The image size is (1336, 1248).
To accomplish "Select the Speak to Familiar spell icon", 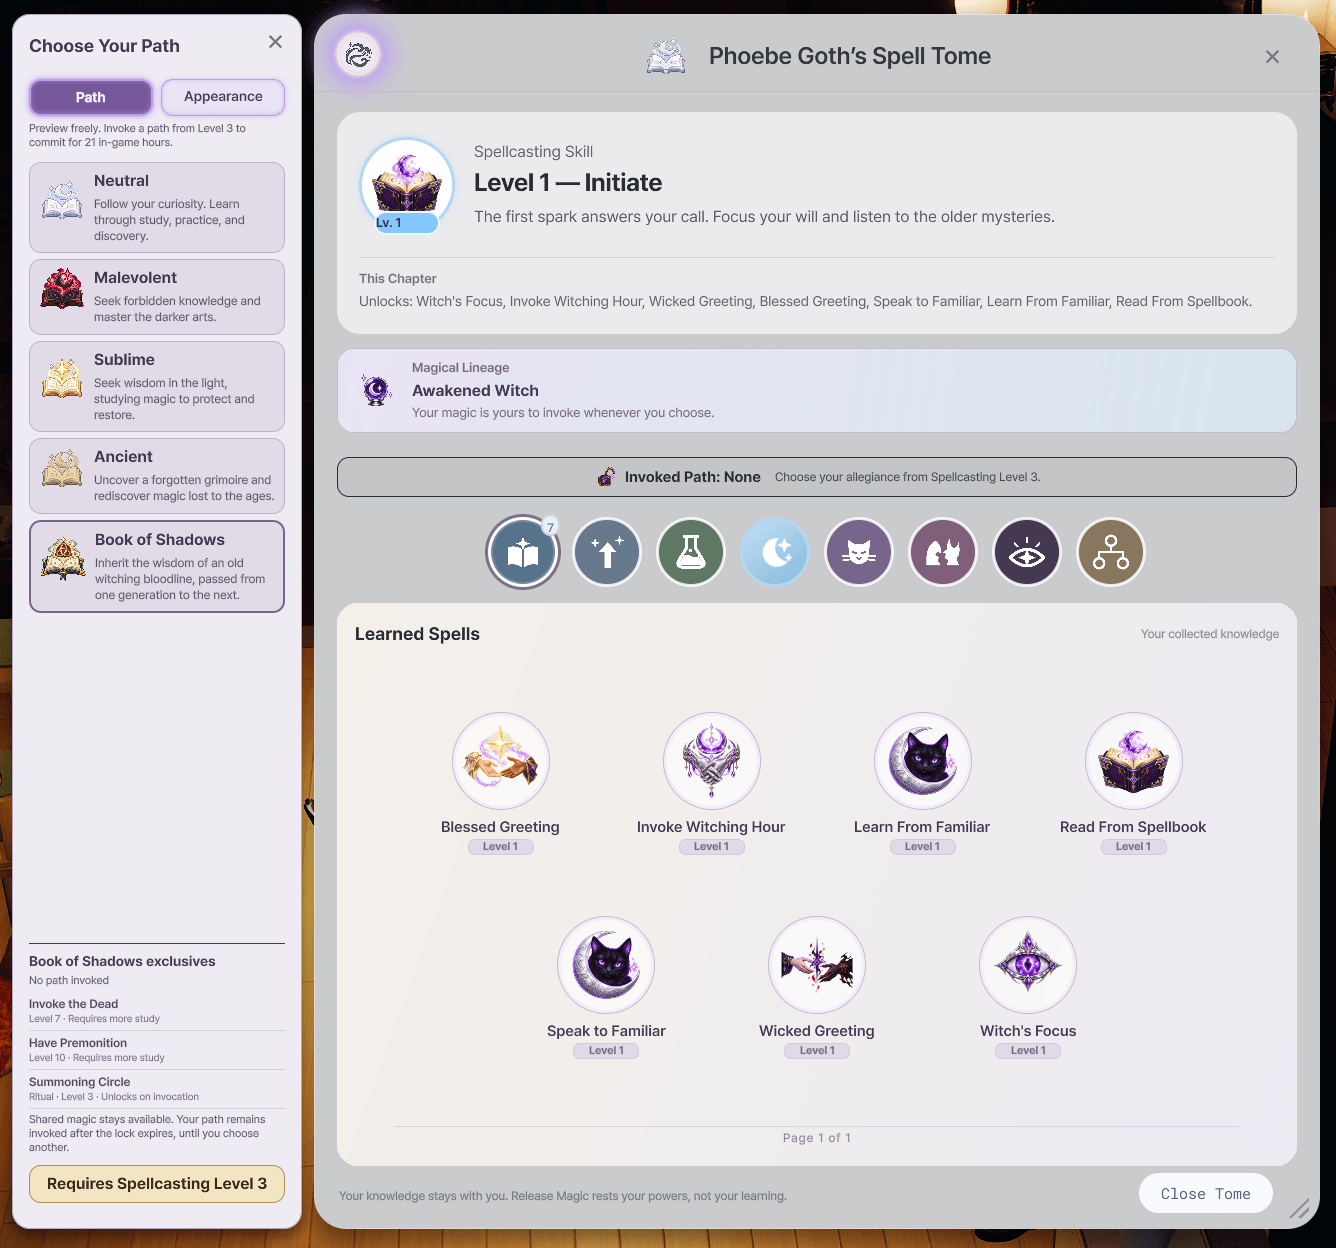I will [606, 965].
